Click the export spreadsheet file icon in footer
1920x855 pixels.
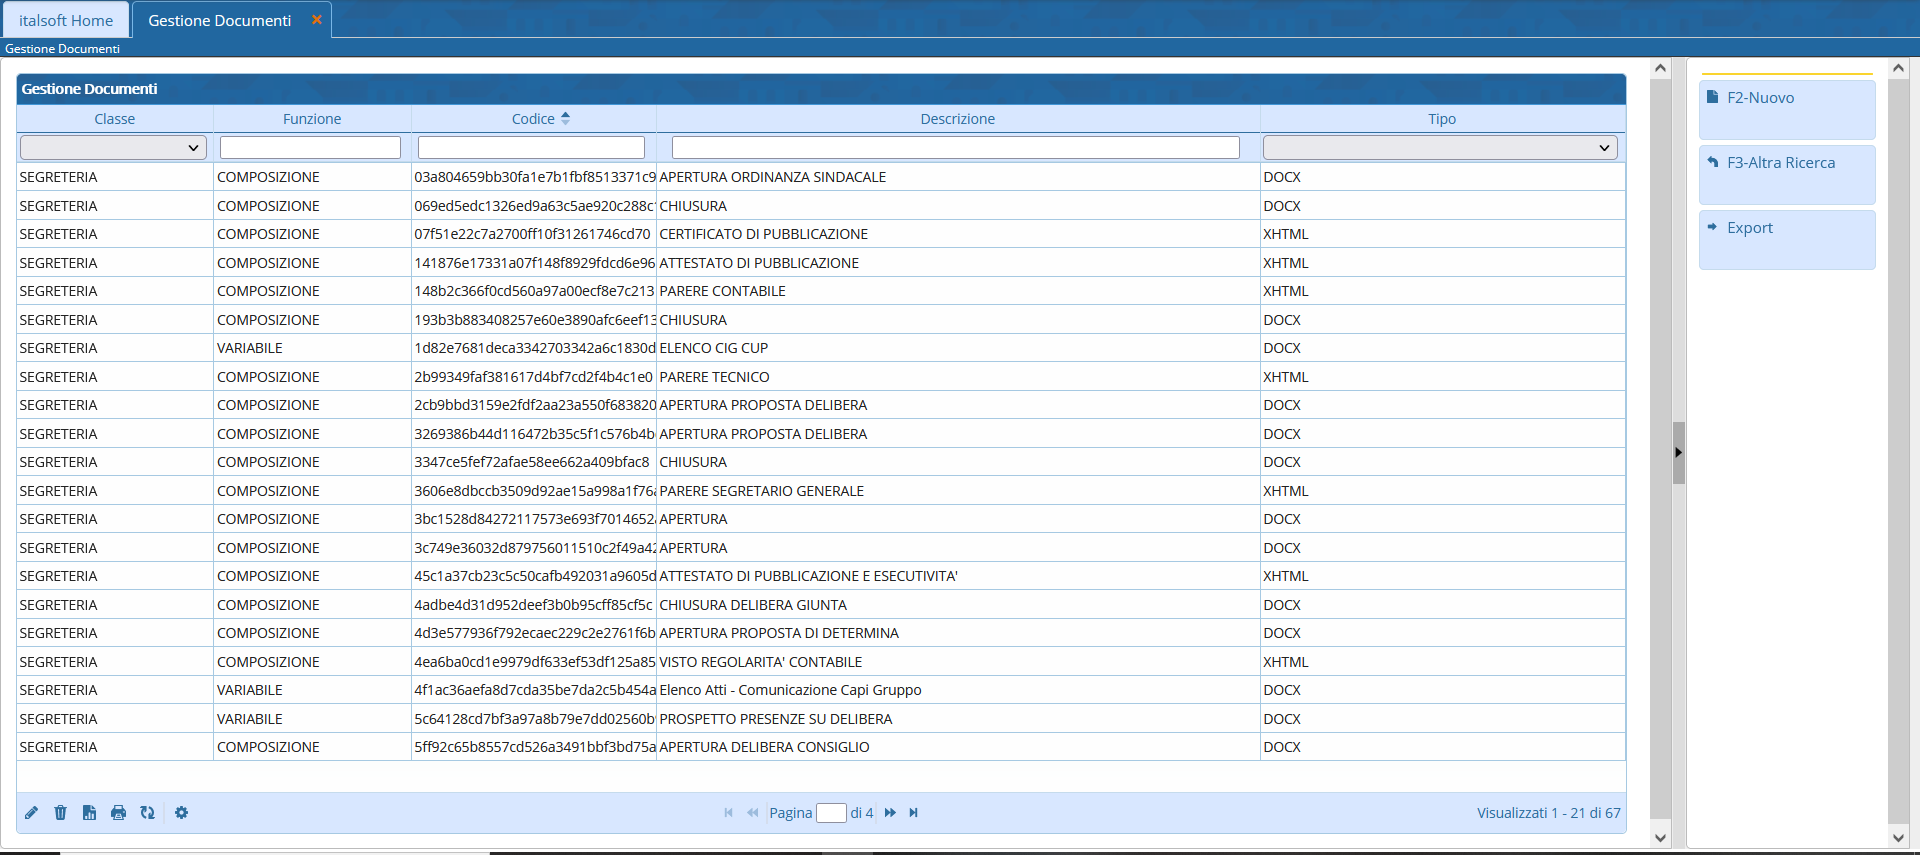coord(89,813)
